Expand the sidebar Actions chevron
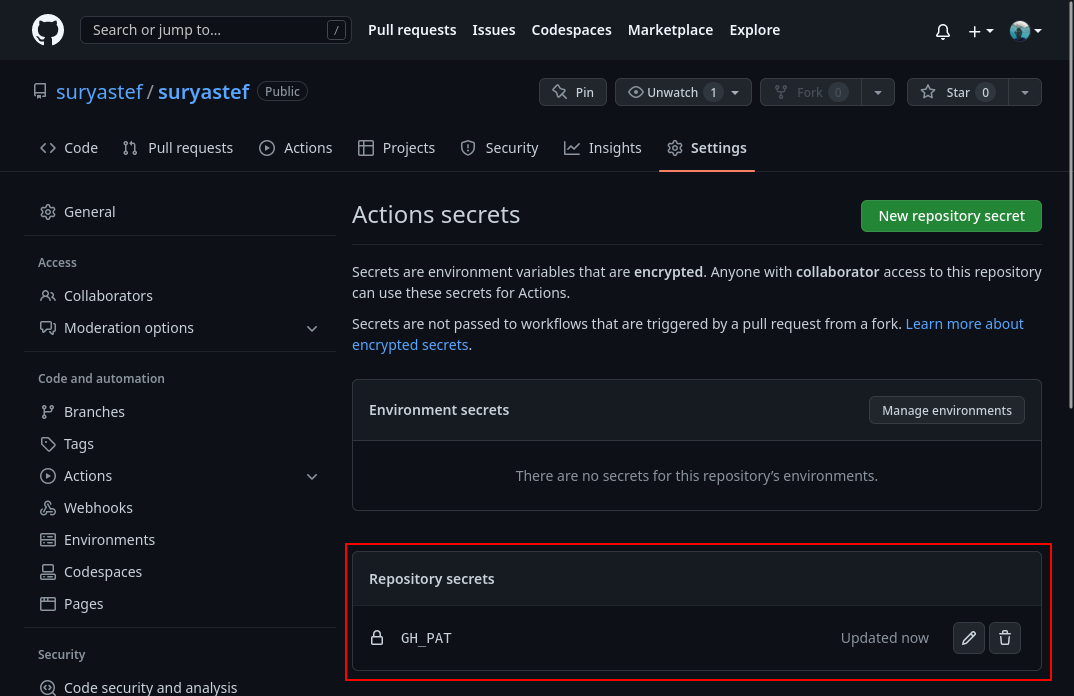This screenshot has height=696, width=1074. (312, 477)
